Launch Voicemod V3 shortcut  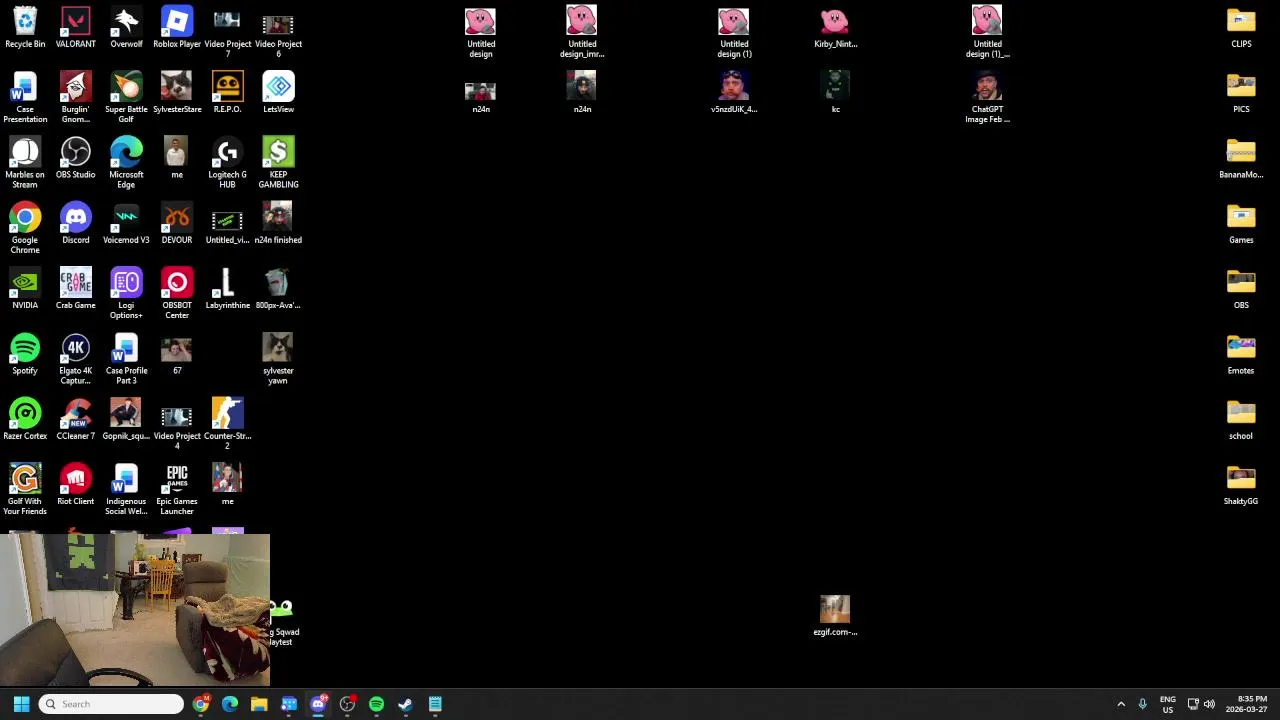pos(126,224)
